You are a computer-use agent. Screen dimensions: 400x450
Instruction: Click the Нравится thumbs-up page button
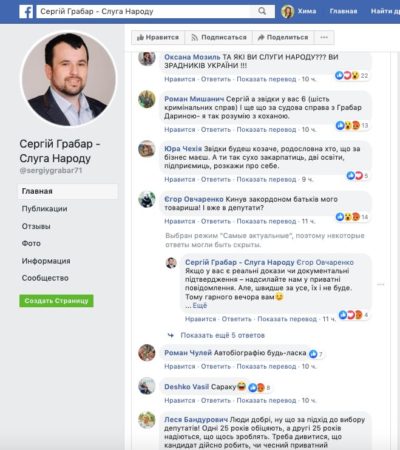pyautogui.click(x=158, y=37)
